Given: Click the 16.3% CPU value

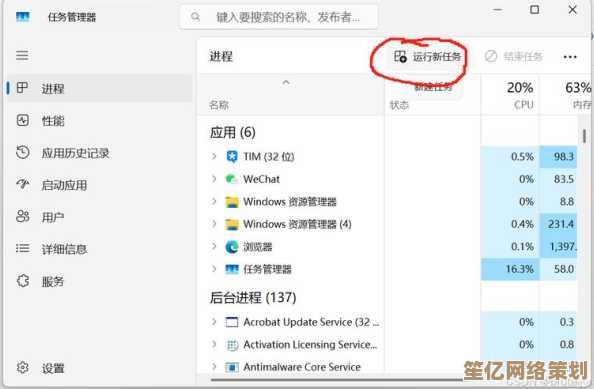Looking at the screenshot, I should [x=519, y=269].
